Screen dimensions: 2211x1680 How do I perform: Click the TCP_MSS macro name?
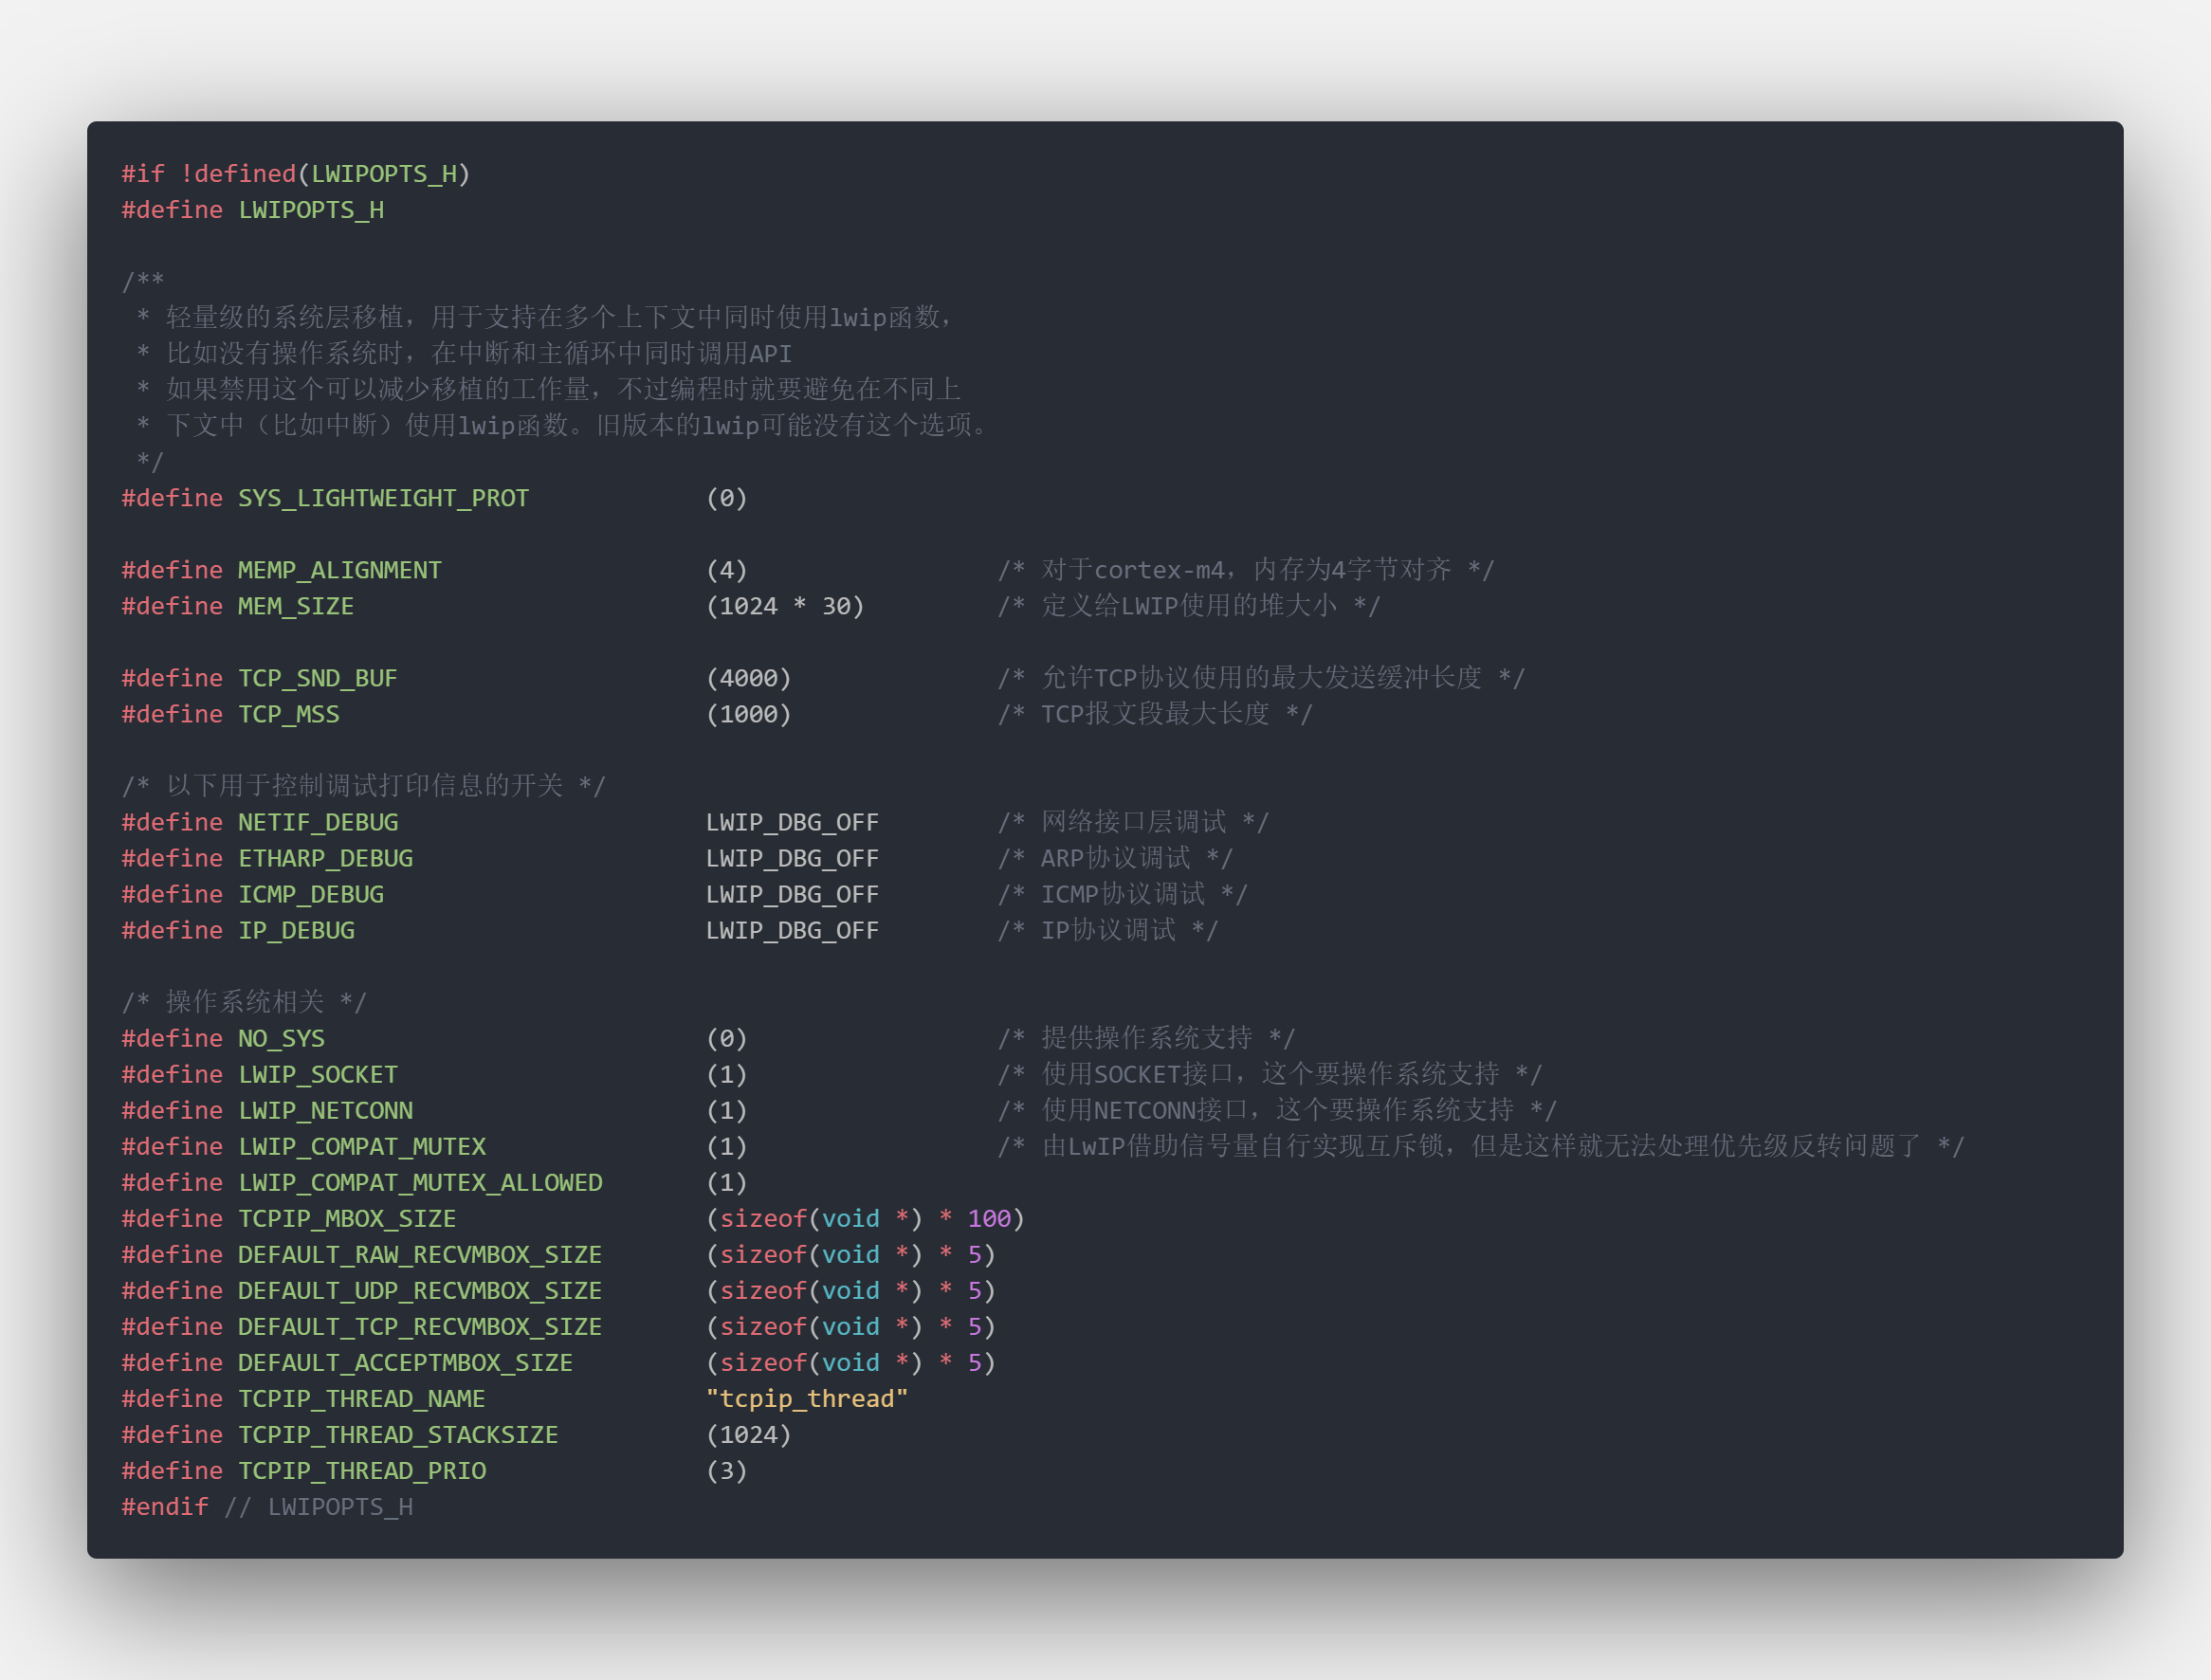point(288,714)
